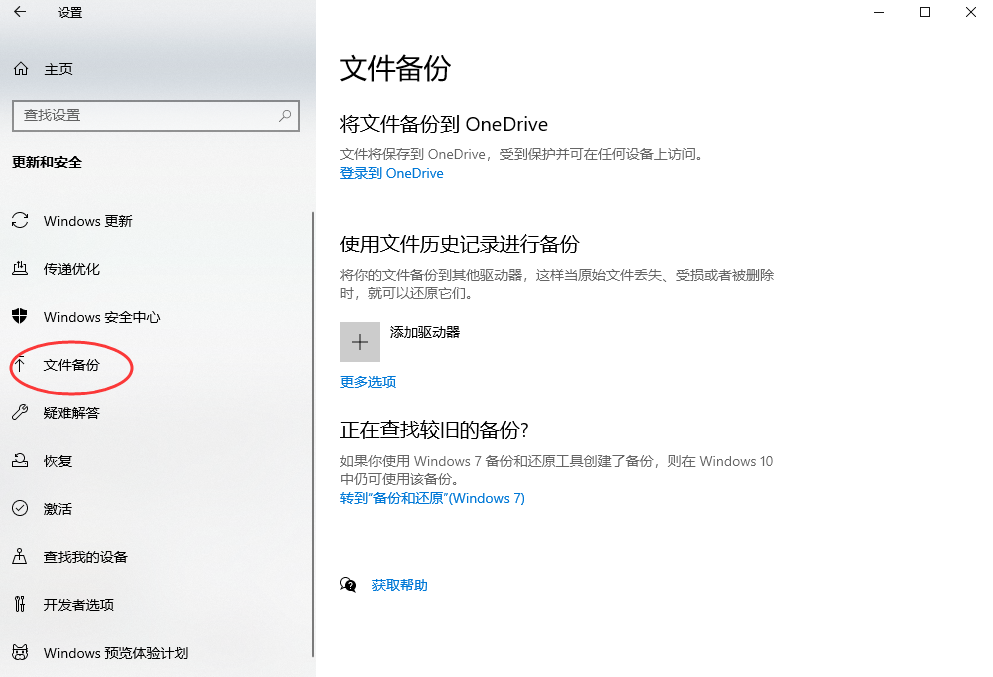This screenshot has height=677, width=993.
Task: Click the wrench icon for 疑难解答
Action: click(20, 413)
